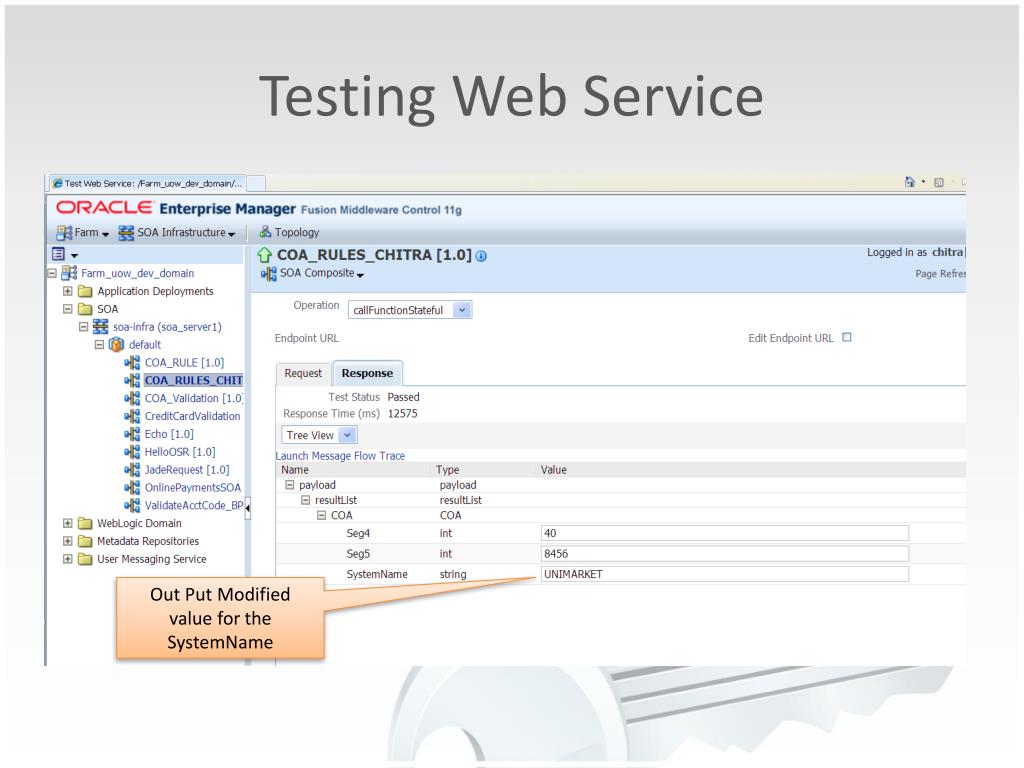Screen dimensions: 1024x768
Task: Collapse the default partition node
Action: click(x=99, y=344)
